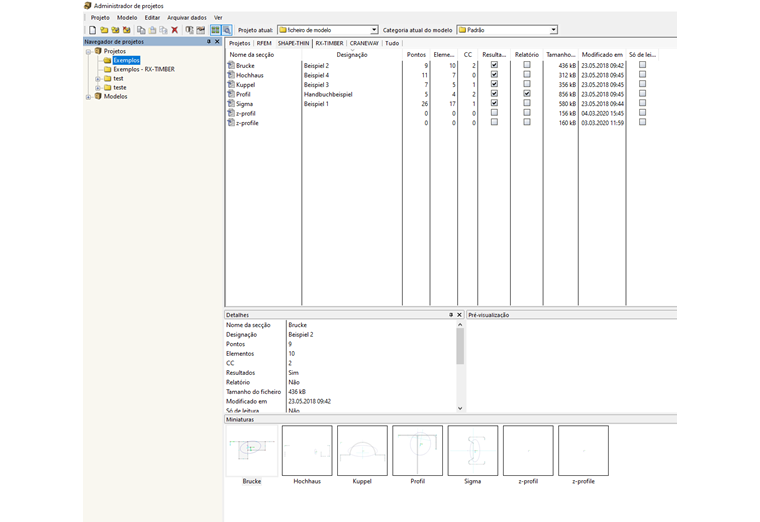Open the Modelo menu
The image size is (760, 522).
[127, 17]
